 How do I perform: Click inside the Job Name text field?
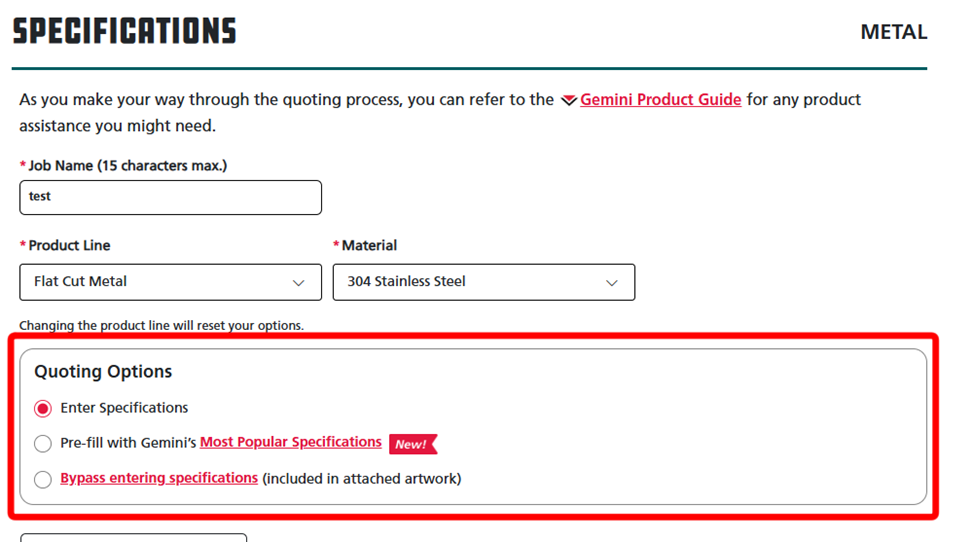pos(171,197)
